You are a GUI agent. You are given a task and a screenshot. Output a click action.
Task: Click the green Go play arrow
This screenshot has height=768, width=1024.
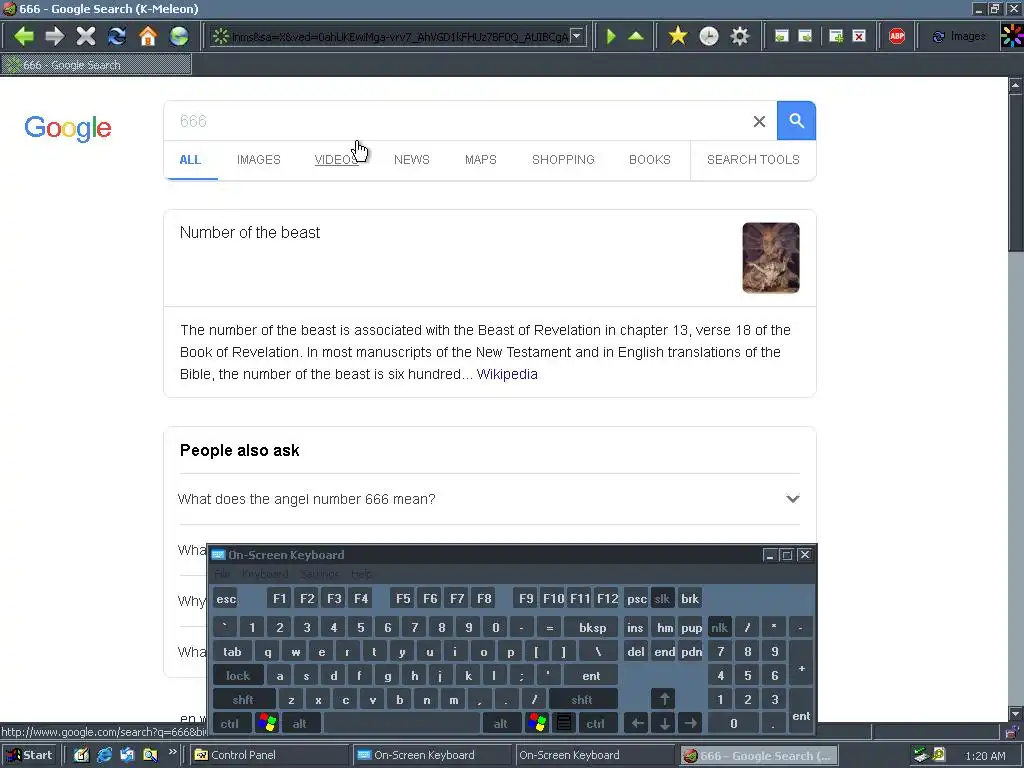point(611,36)
